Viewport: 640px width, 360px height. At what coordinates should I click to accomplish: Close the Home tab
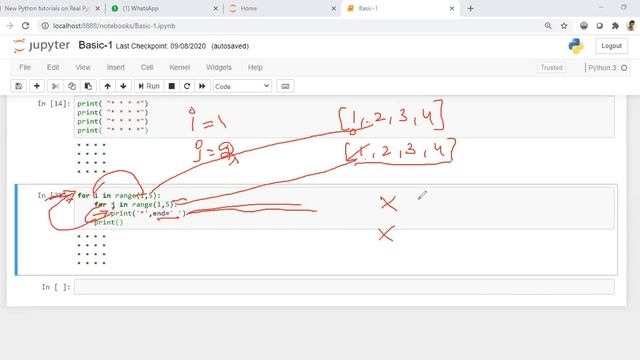coord(333,9)
